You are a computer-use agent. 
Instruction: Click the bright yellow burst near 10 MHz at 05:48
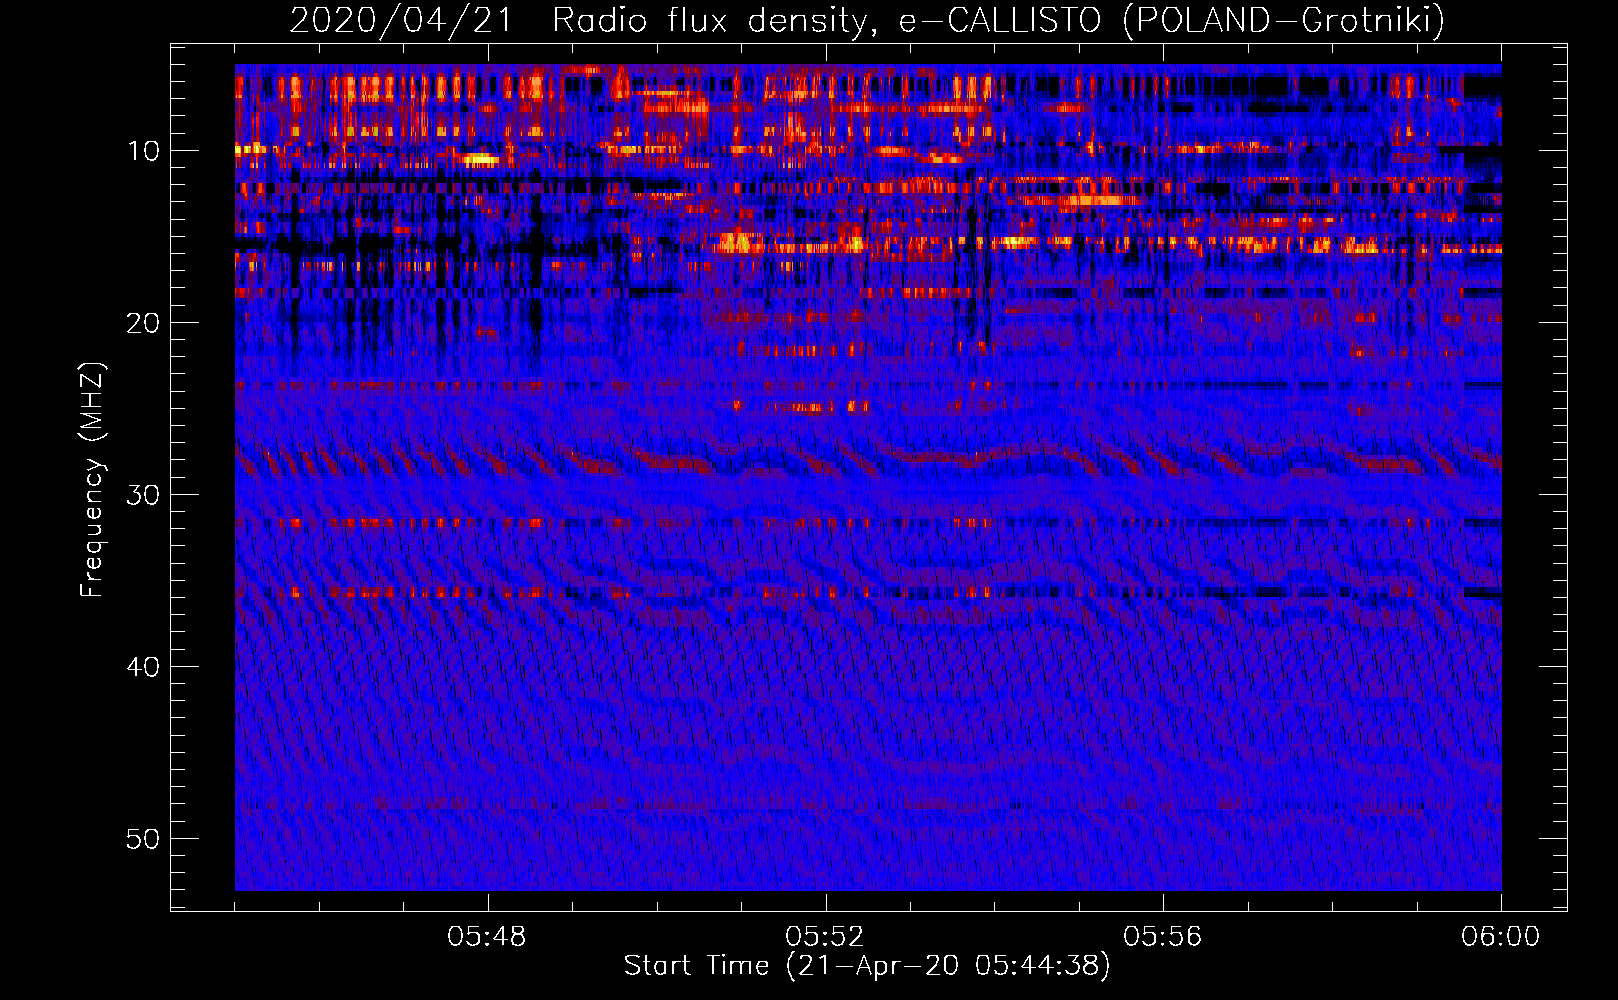tap(480, 158)
